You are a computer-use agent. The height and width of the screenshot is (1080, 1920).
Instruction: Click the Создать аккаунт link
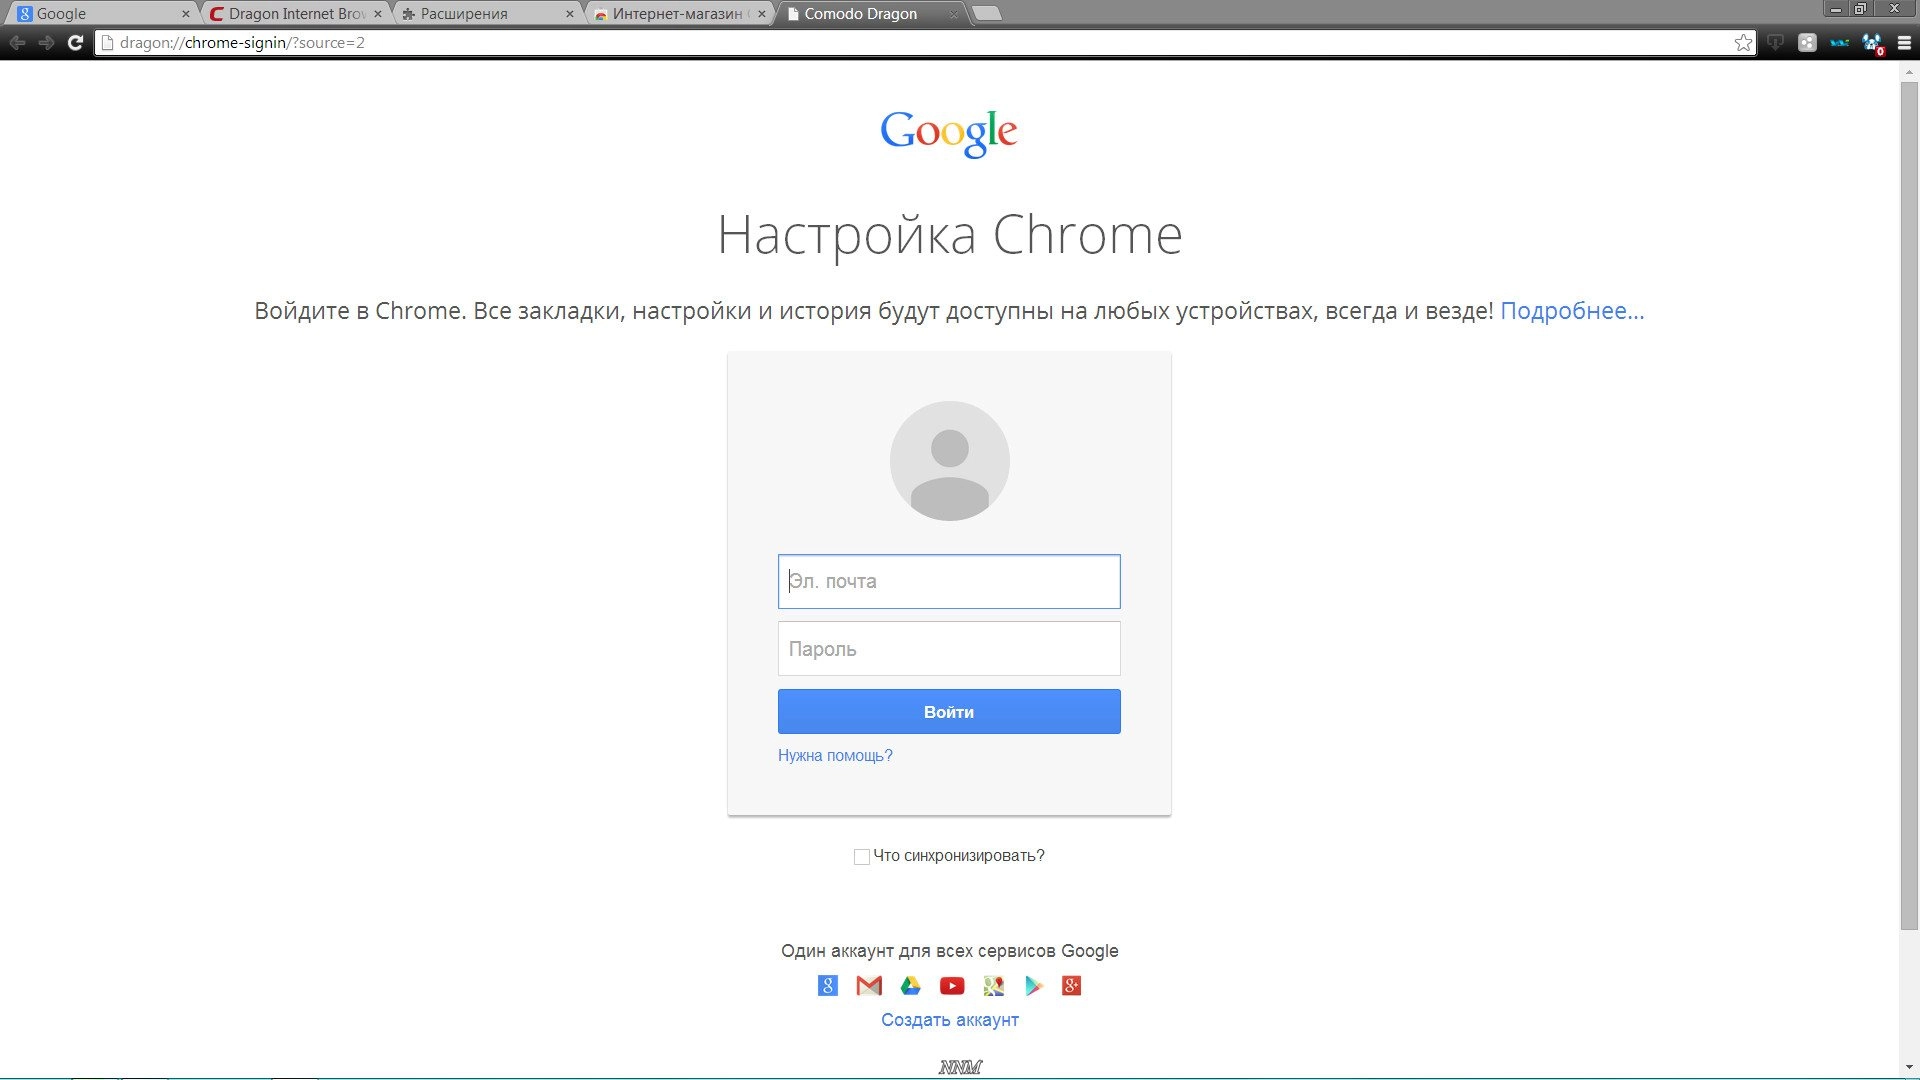(950, 1020)
